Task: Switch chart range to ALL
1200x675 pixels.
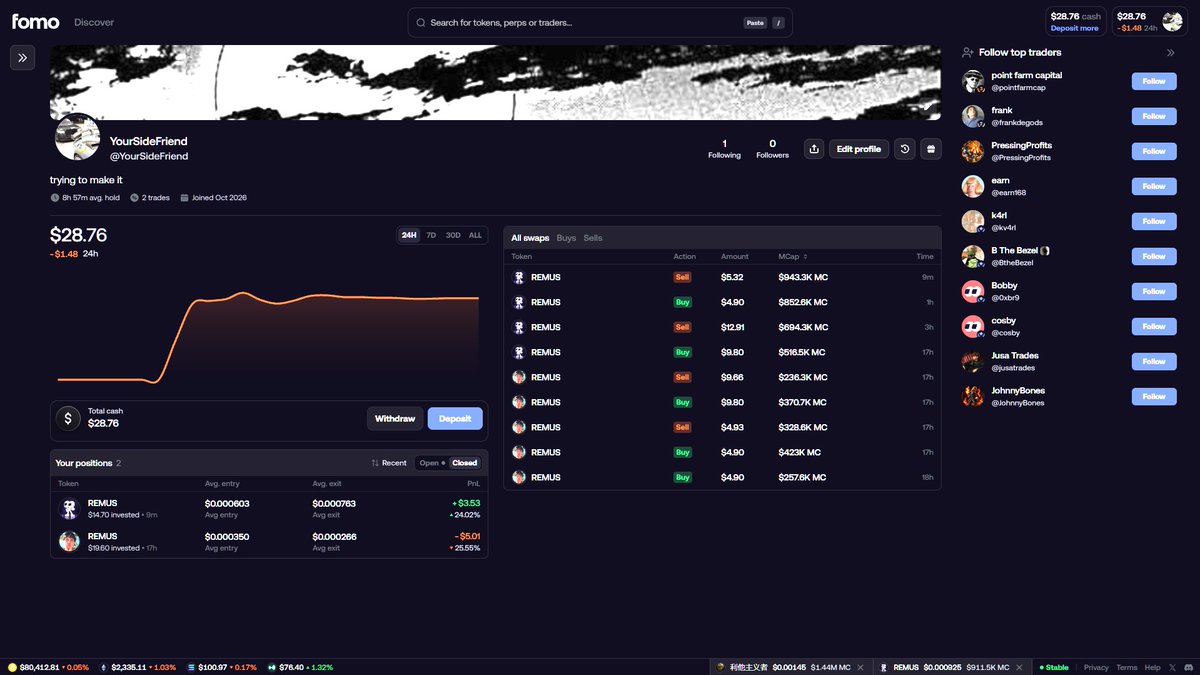Action: [x=475, y=236]
